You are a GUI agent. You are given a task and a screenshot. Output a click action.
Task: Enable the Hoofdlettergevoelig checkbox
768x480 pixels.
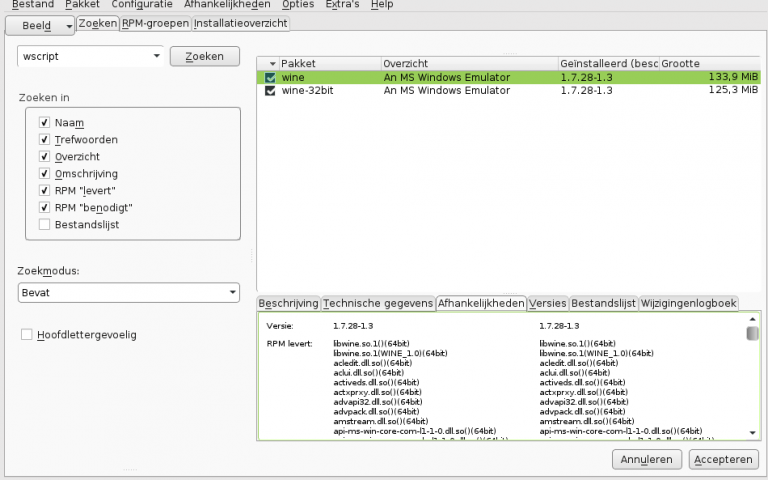[26, 334]
